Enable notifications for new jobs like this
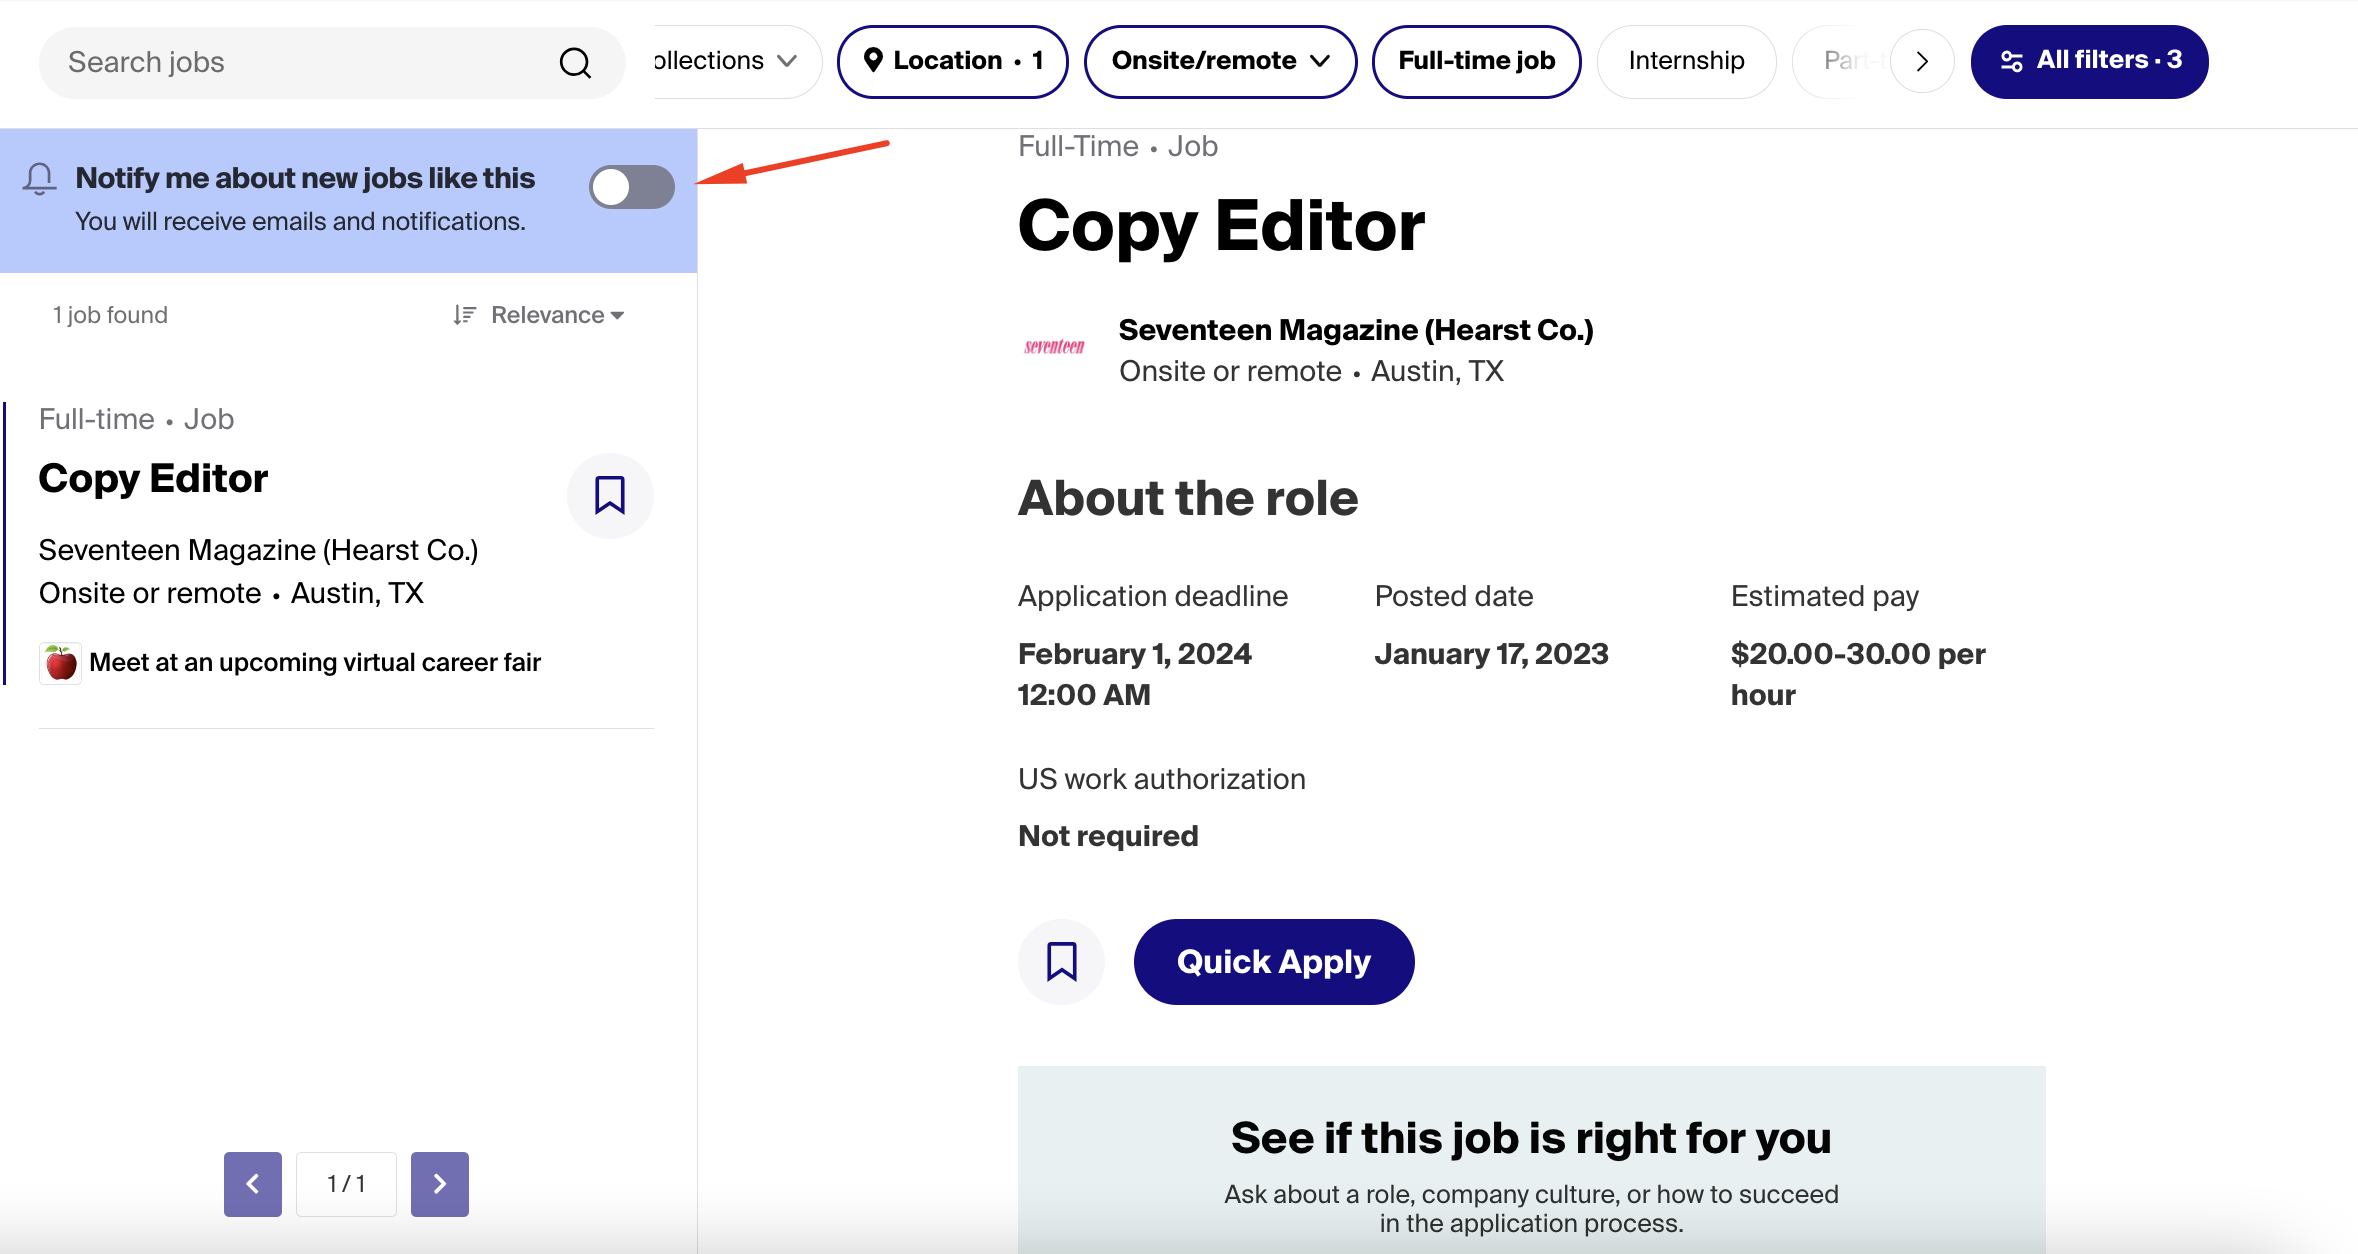Viewport: 2358px width, 1254px height. click(631, 187)
